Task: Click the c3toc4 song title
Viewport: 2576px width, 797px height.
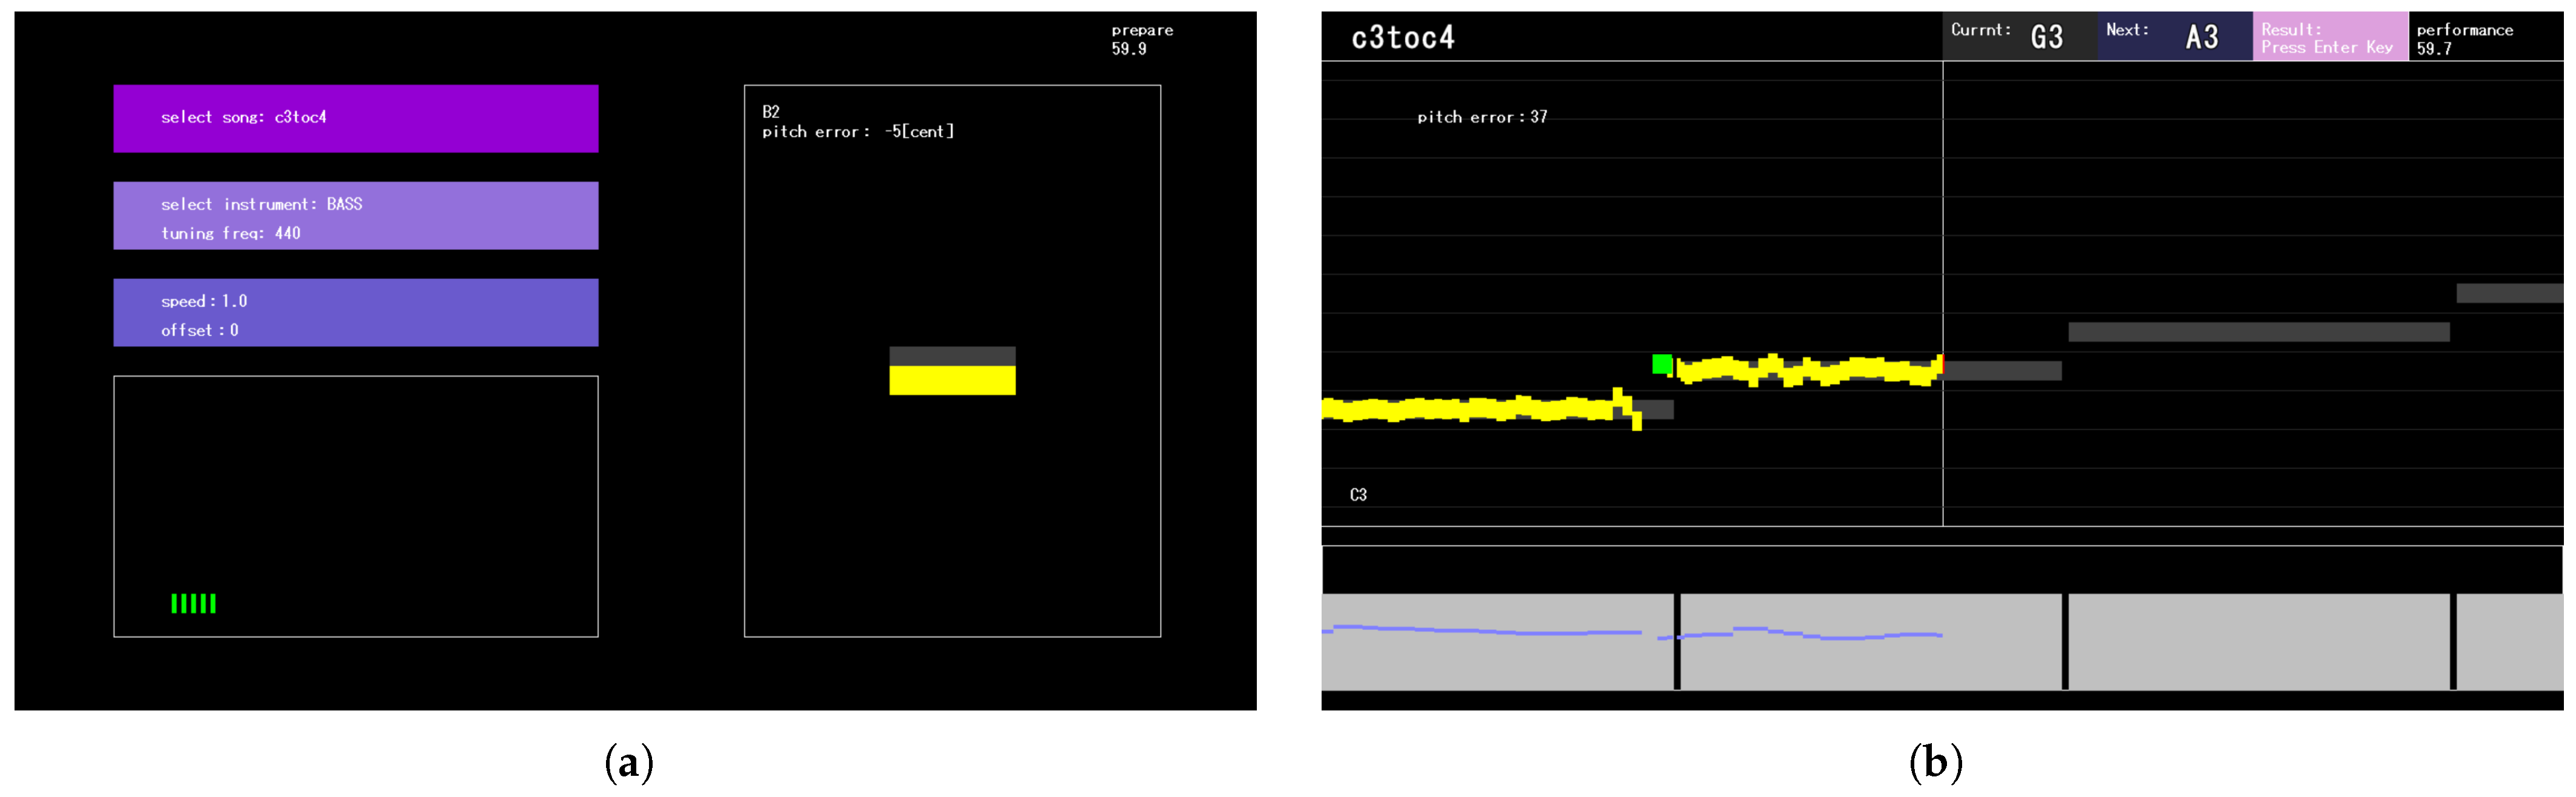Action: (x=1402, y=38)
